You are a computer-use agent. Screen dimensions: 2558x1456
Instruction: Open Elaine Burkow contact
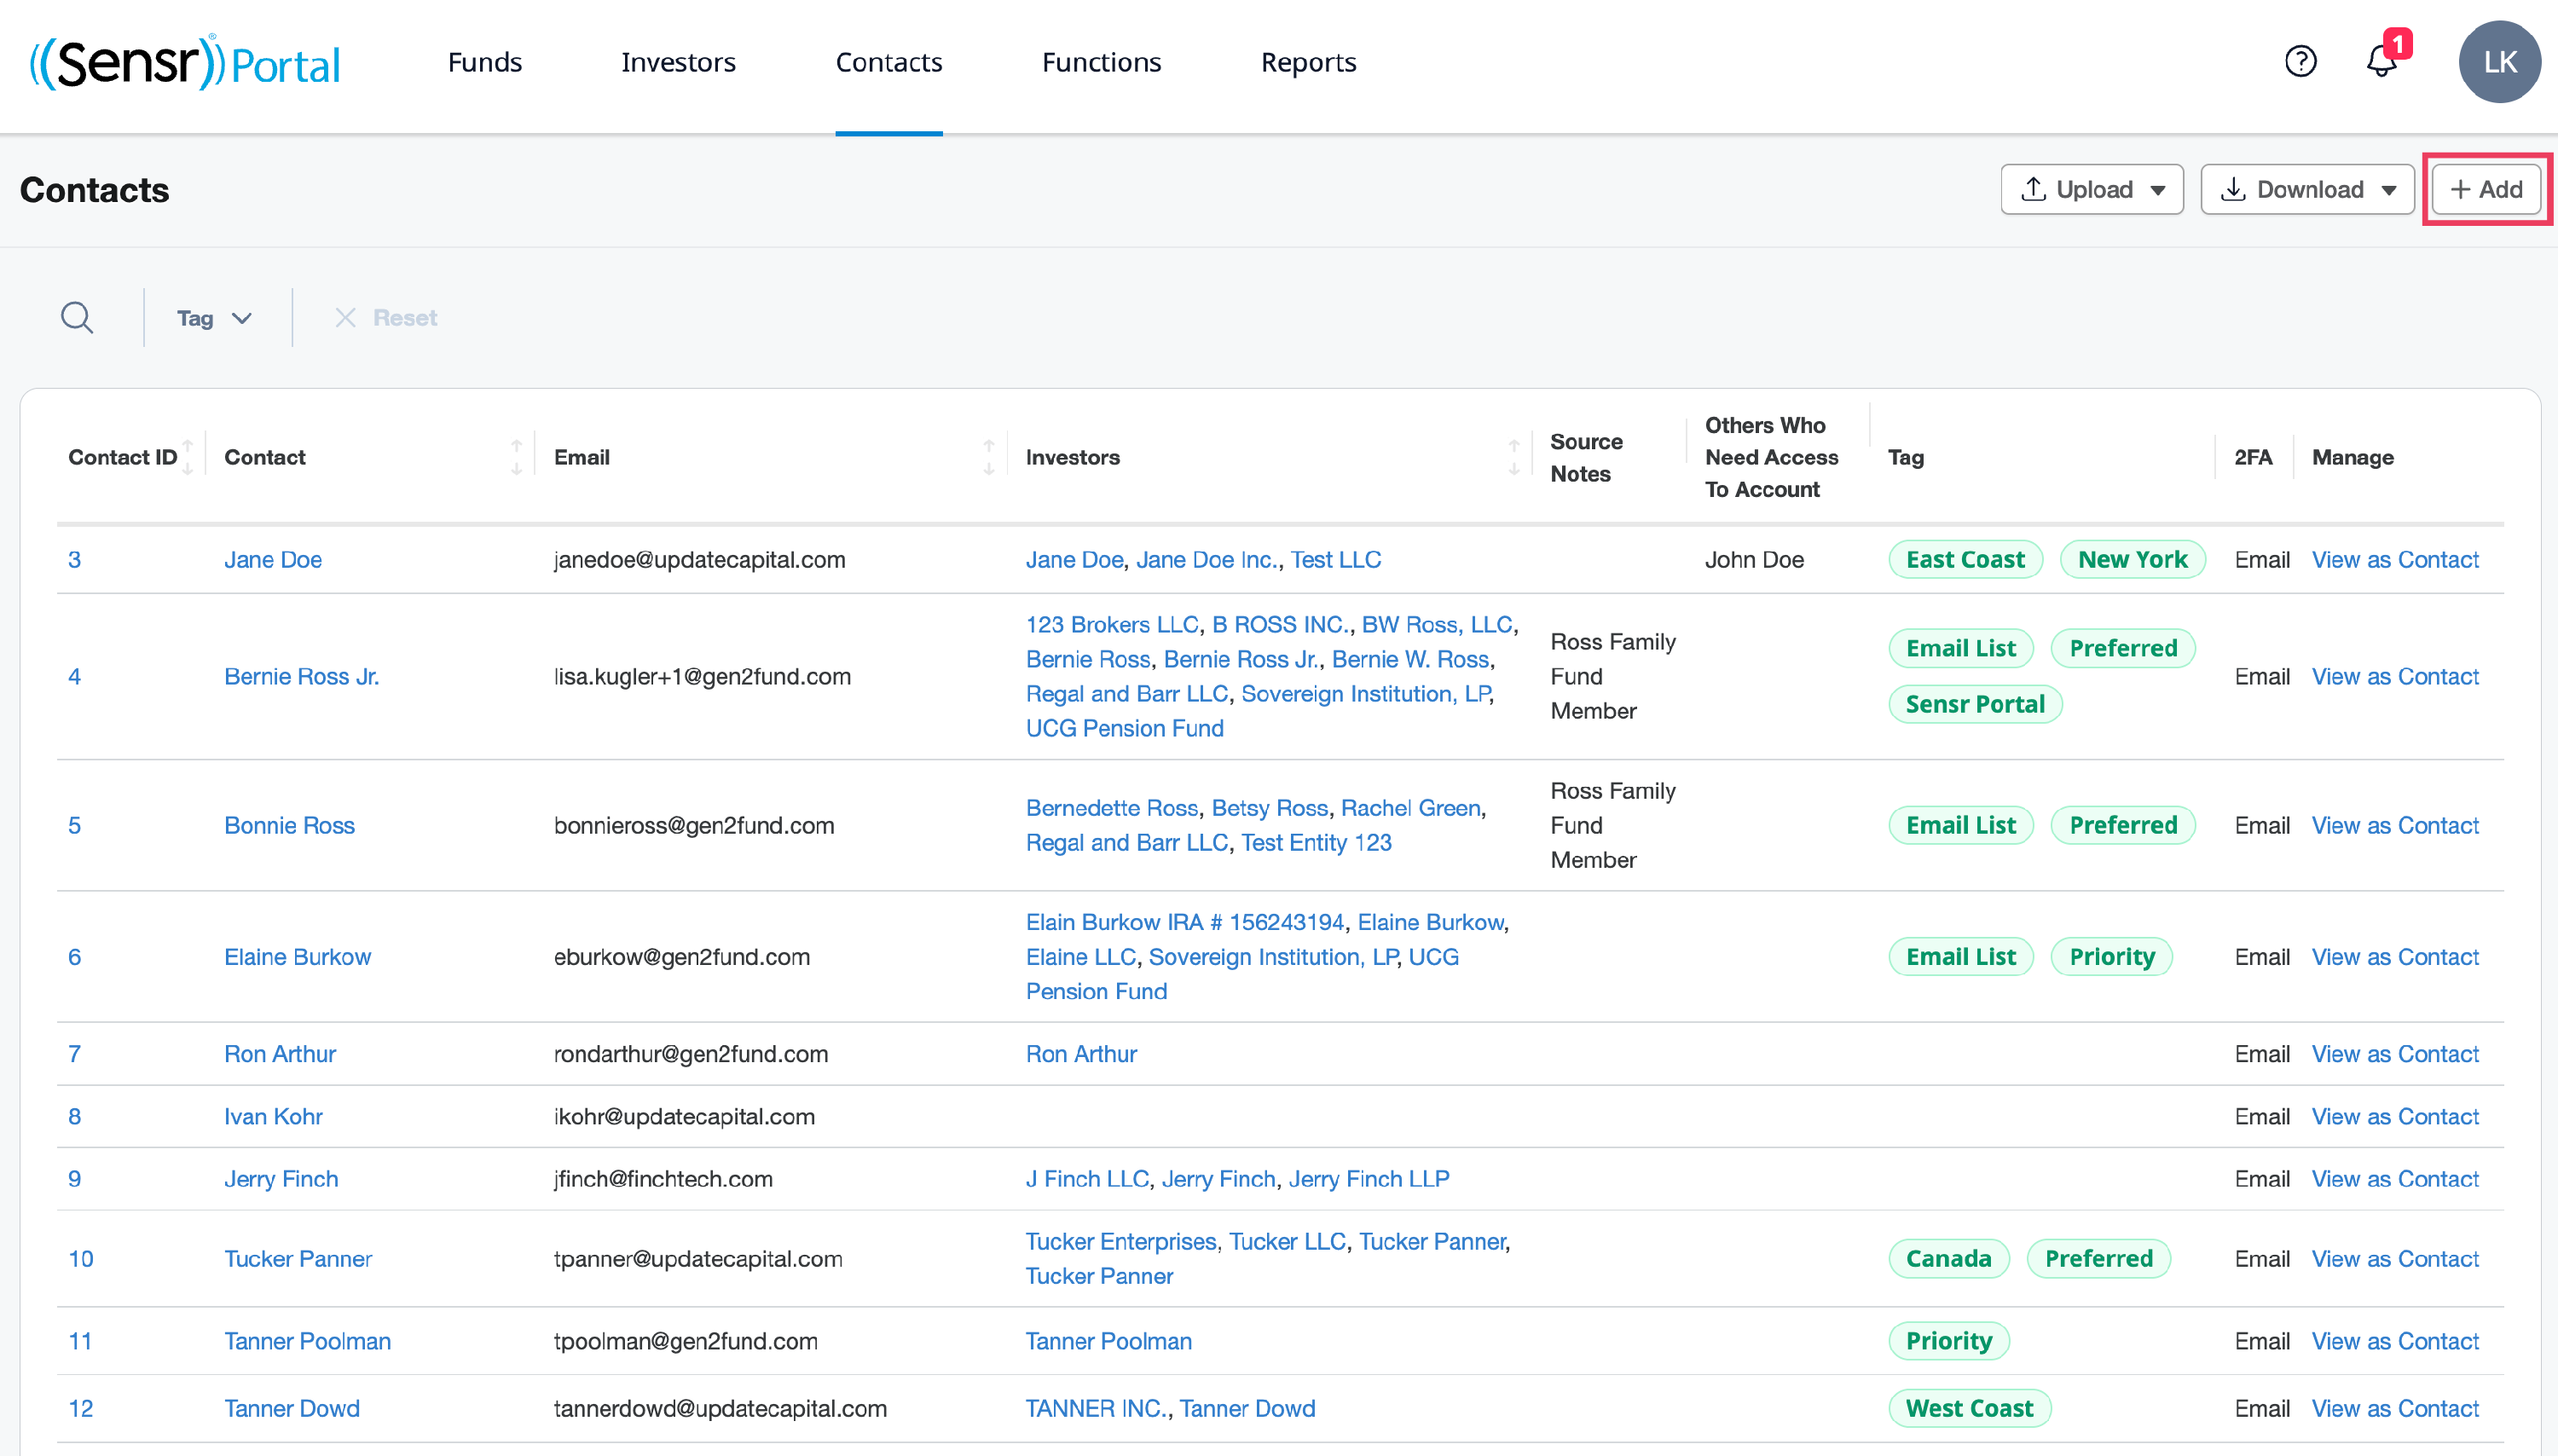297,957
